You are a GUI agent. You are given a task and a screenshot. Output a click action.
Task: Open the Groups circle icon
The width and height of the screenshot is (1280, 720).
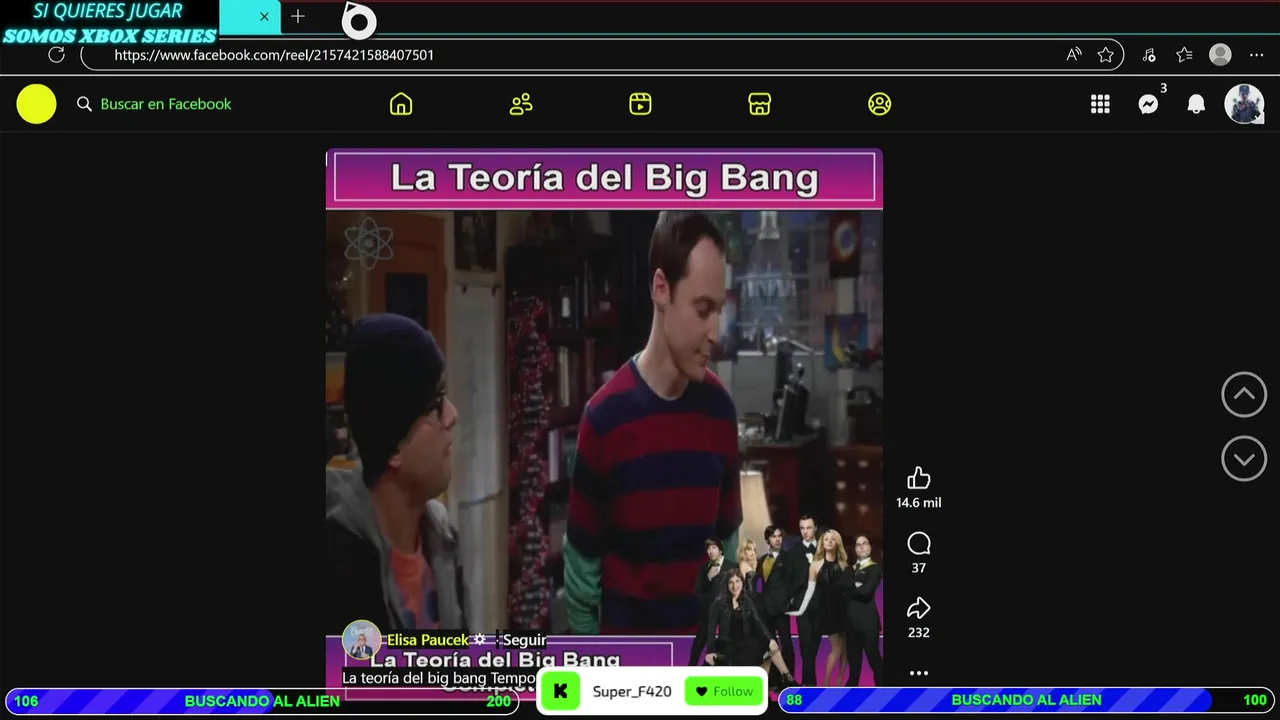click(x=880, y=104)
